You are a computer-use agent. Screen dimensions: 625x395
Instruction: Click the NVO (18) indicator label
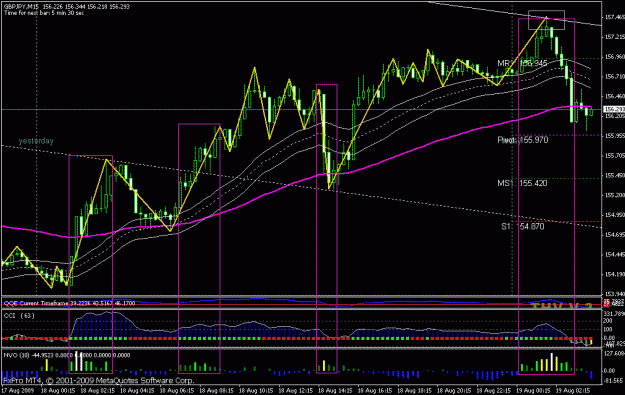point(67,355)
